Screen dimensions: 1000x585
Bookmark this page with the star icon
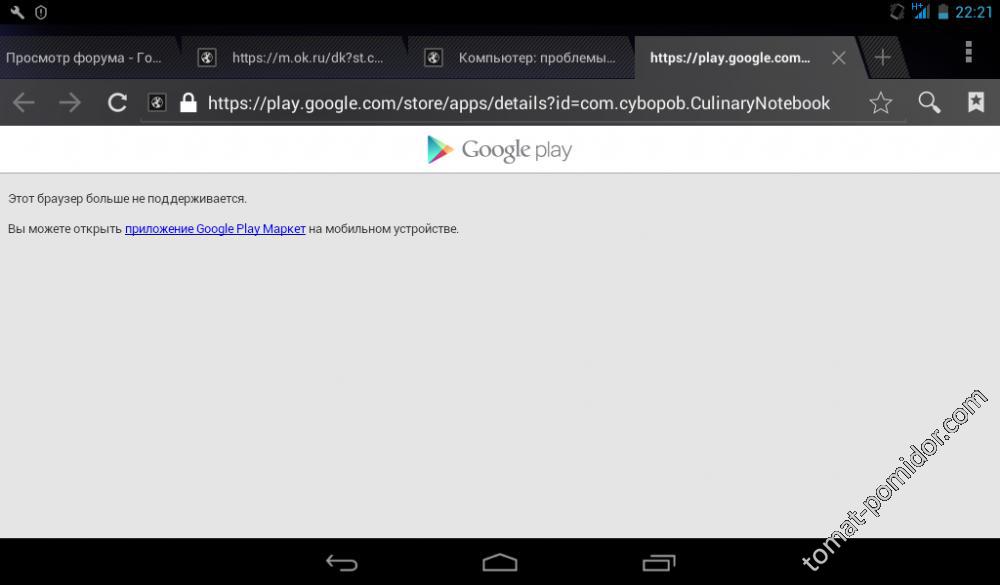(881, 102)
